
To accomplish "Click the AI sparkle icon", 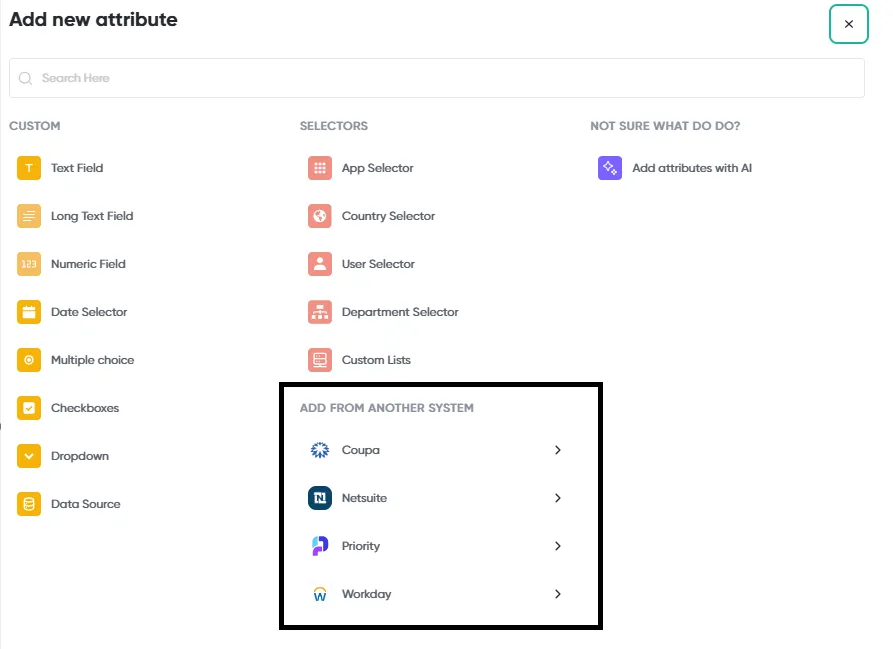I will point(610,168).
